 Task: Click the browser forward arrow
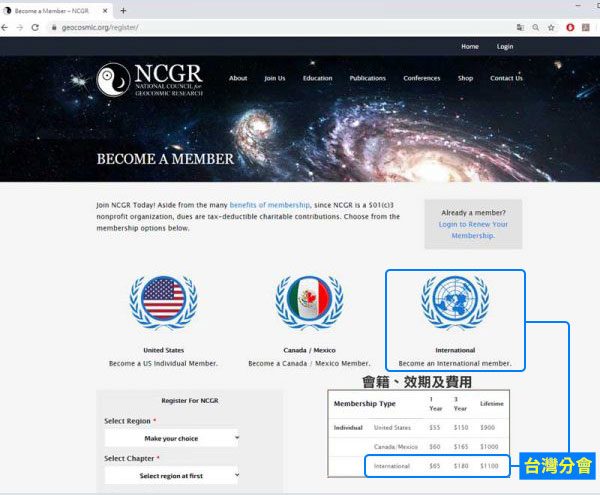pos(20,28)
